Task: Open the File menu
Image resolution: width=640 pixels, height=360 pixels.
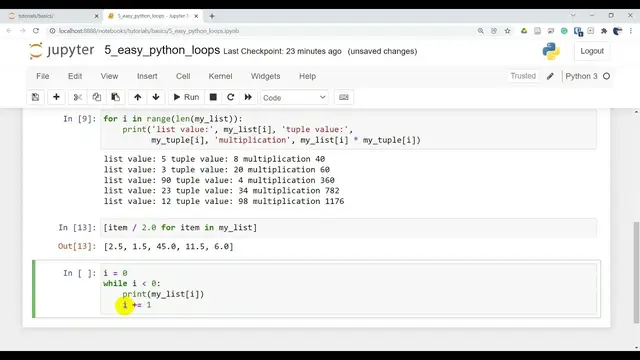Action: point(42,76)
